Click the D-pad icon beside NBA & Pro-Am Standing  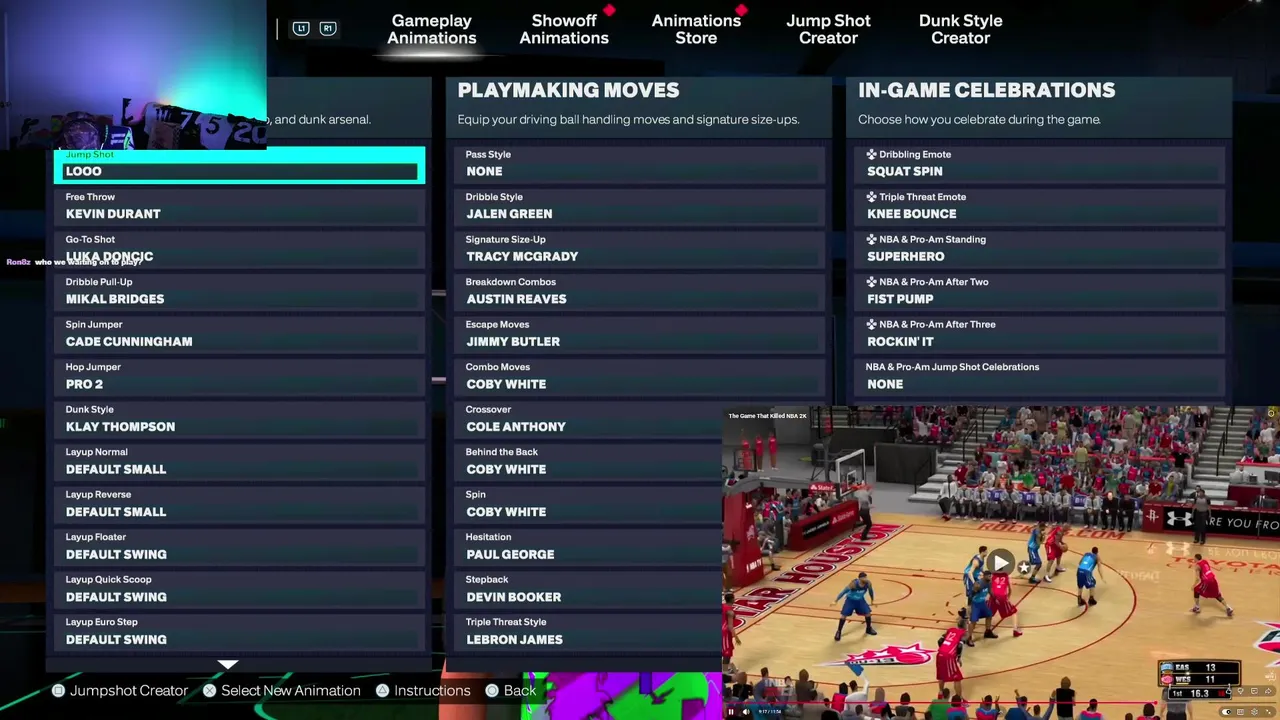871,239
